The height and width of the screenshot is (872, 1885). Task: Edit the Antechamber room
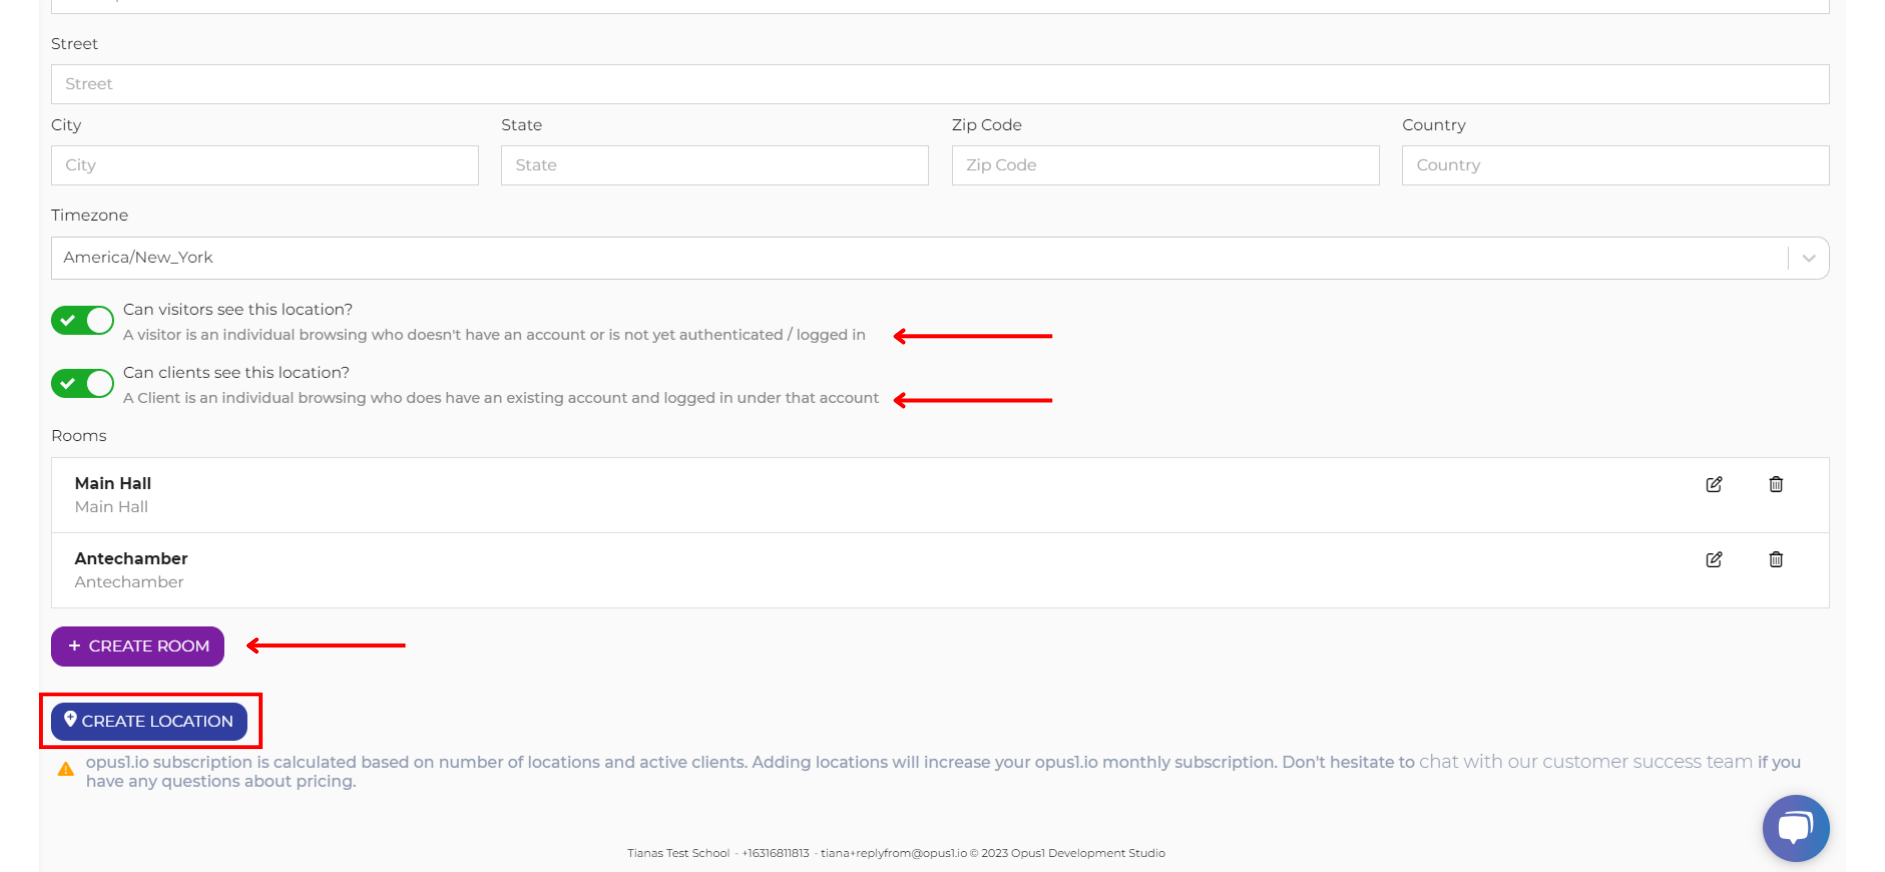coord(1713,559)
